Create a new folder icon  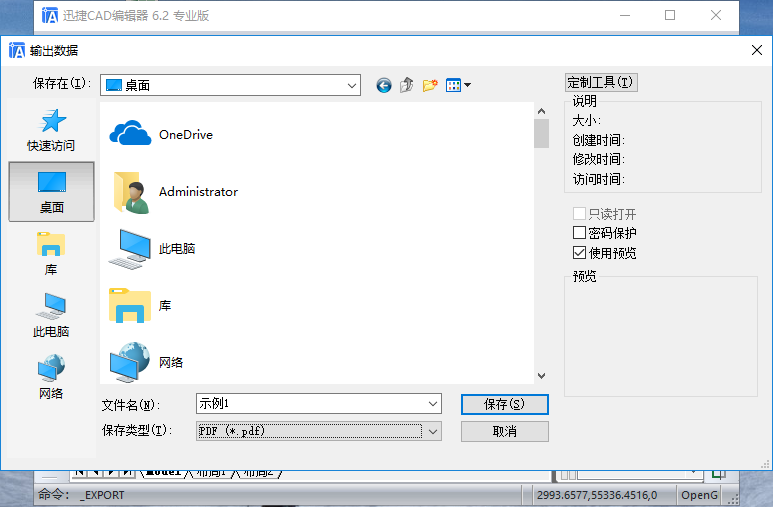tap(430, 85)
